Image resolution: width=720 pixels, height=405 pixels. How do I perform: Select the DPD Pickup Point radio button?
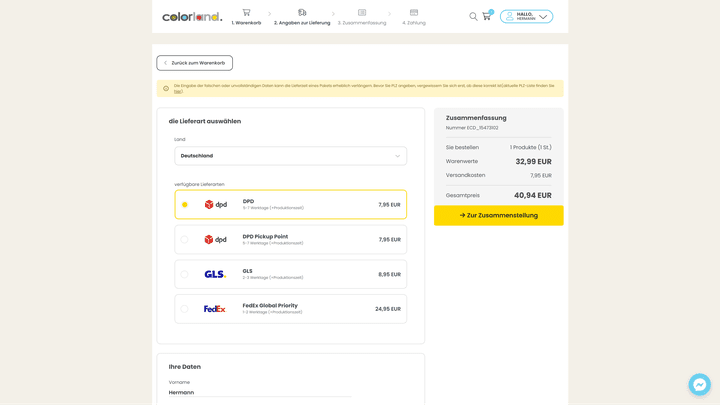[185, 240]
